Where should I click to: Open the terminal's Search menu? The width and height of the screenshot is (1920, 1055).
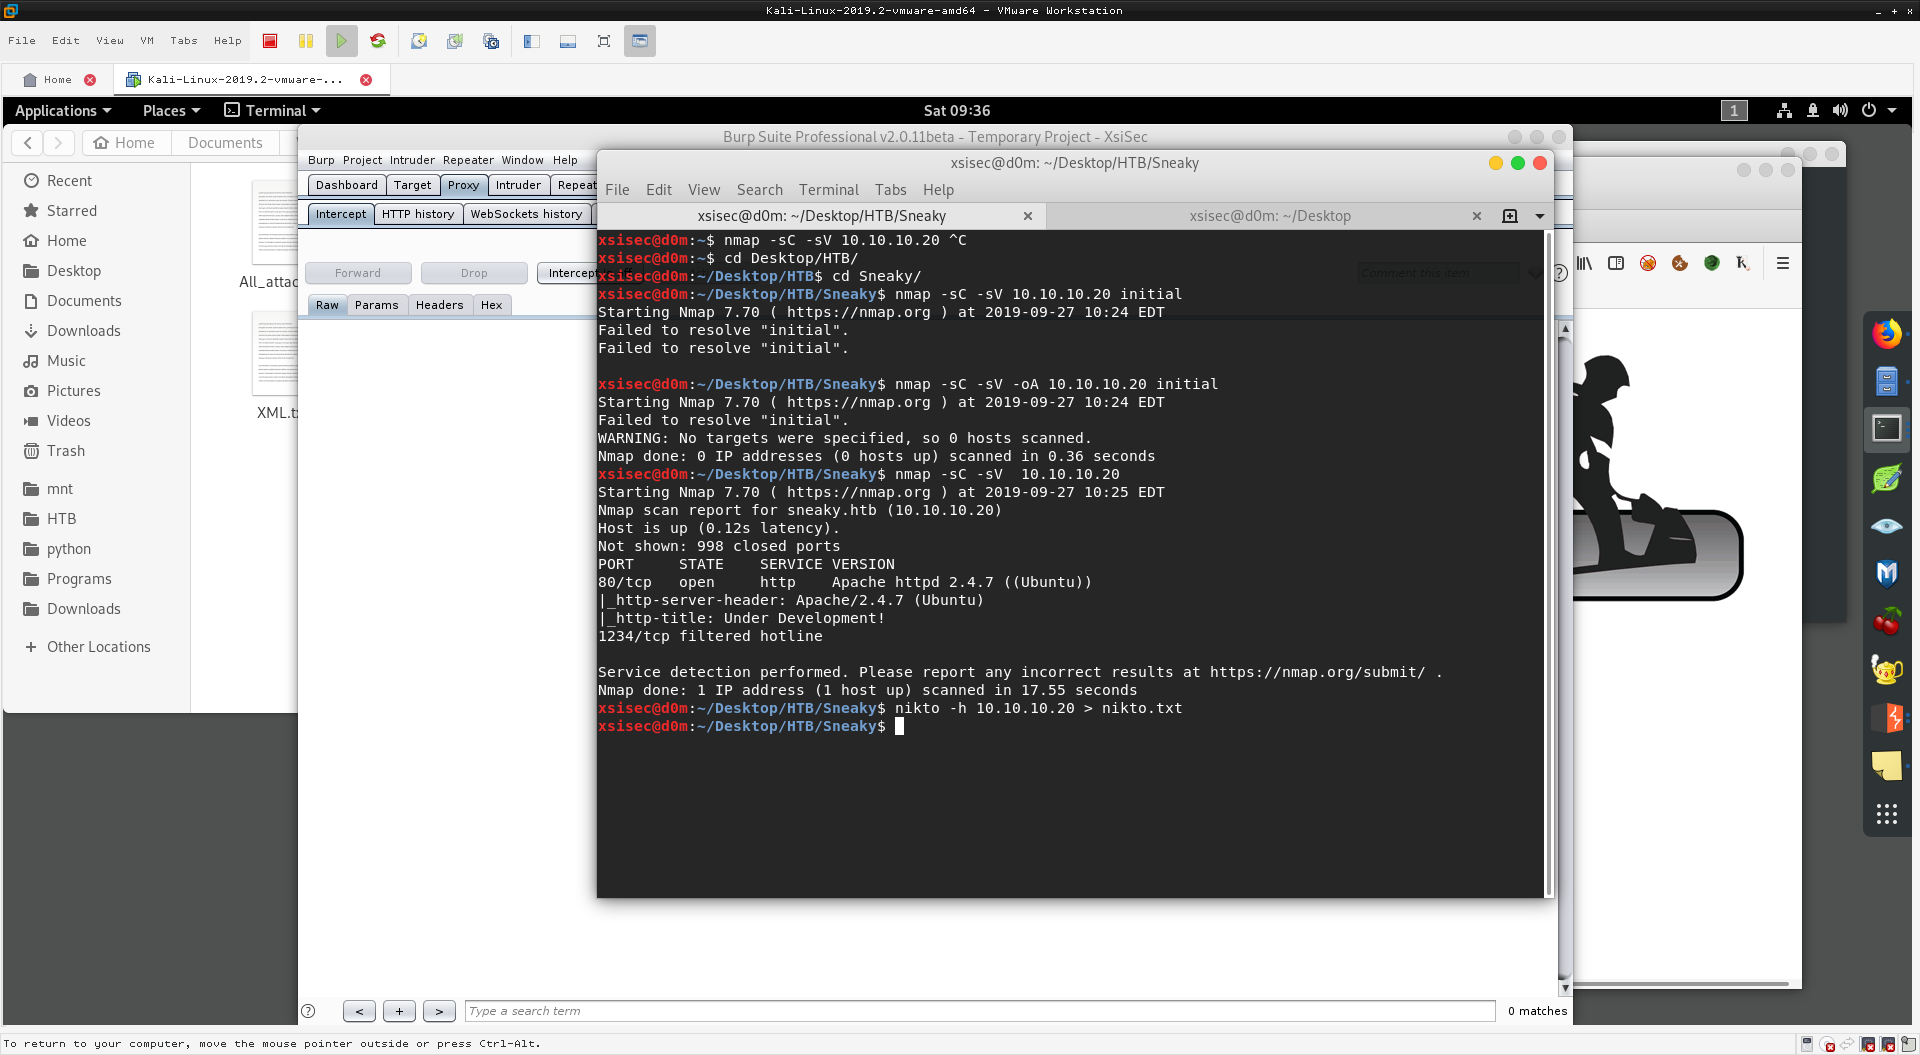click(x=760, y=190)
